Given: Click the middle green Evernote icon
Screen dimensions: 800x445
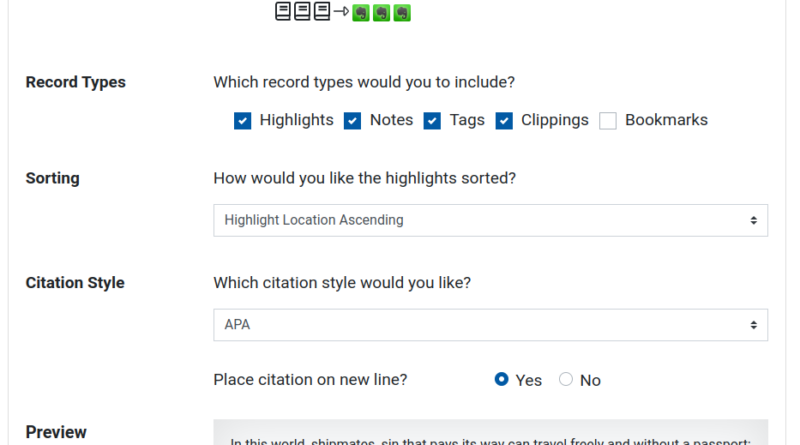Looking at the screenshot, I should pos(382,13).
